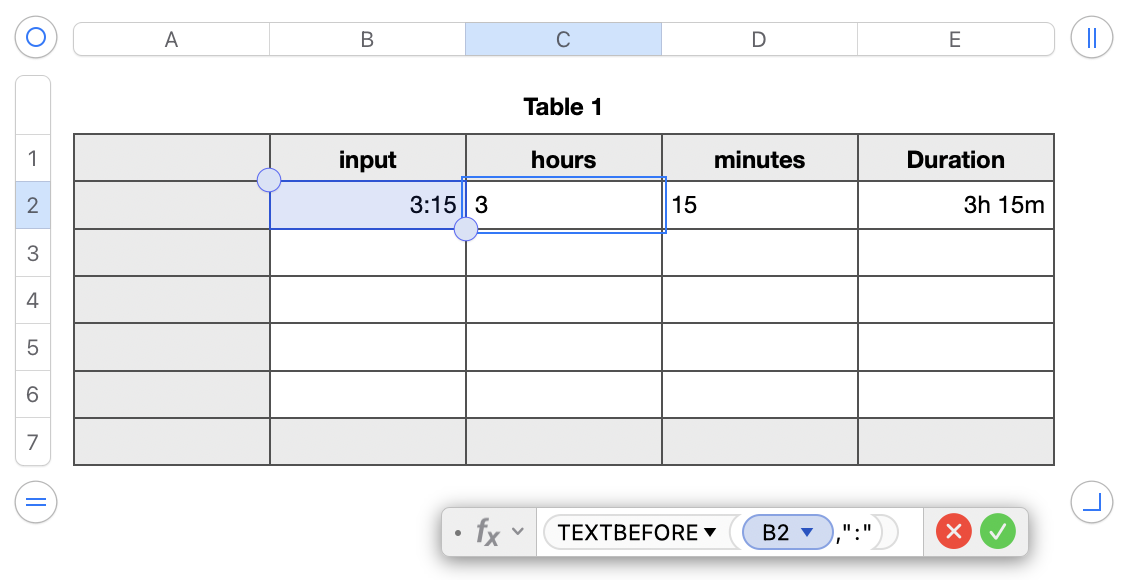Select row 5 header

pos(33,348)
